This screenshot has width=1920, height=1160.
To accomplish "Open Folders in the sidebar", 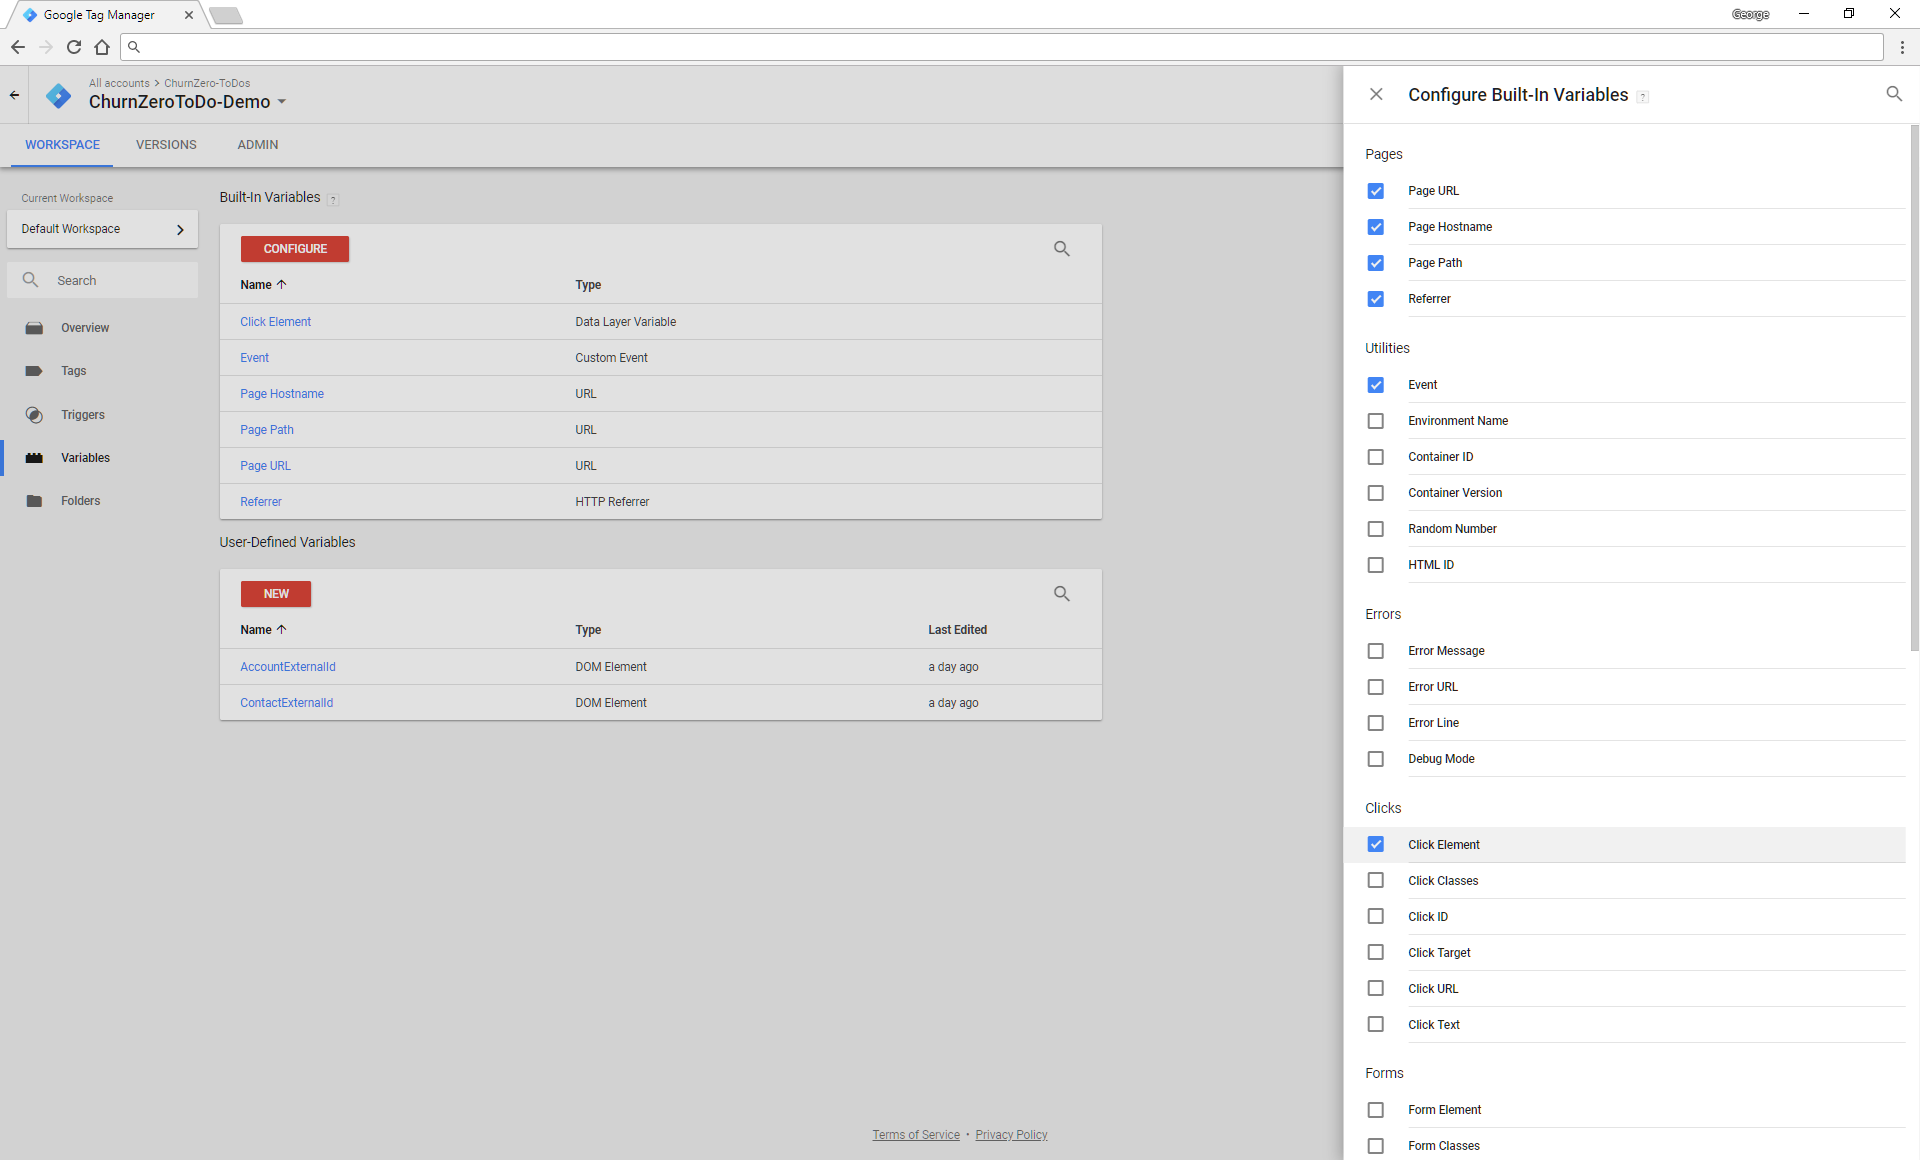I will [x=80, y=501].
